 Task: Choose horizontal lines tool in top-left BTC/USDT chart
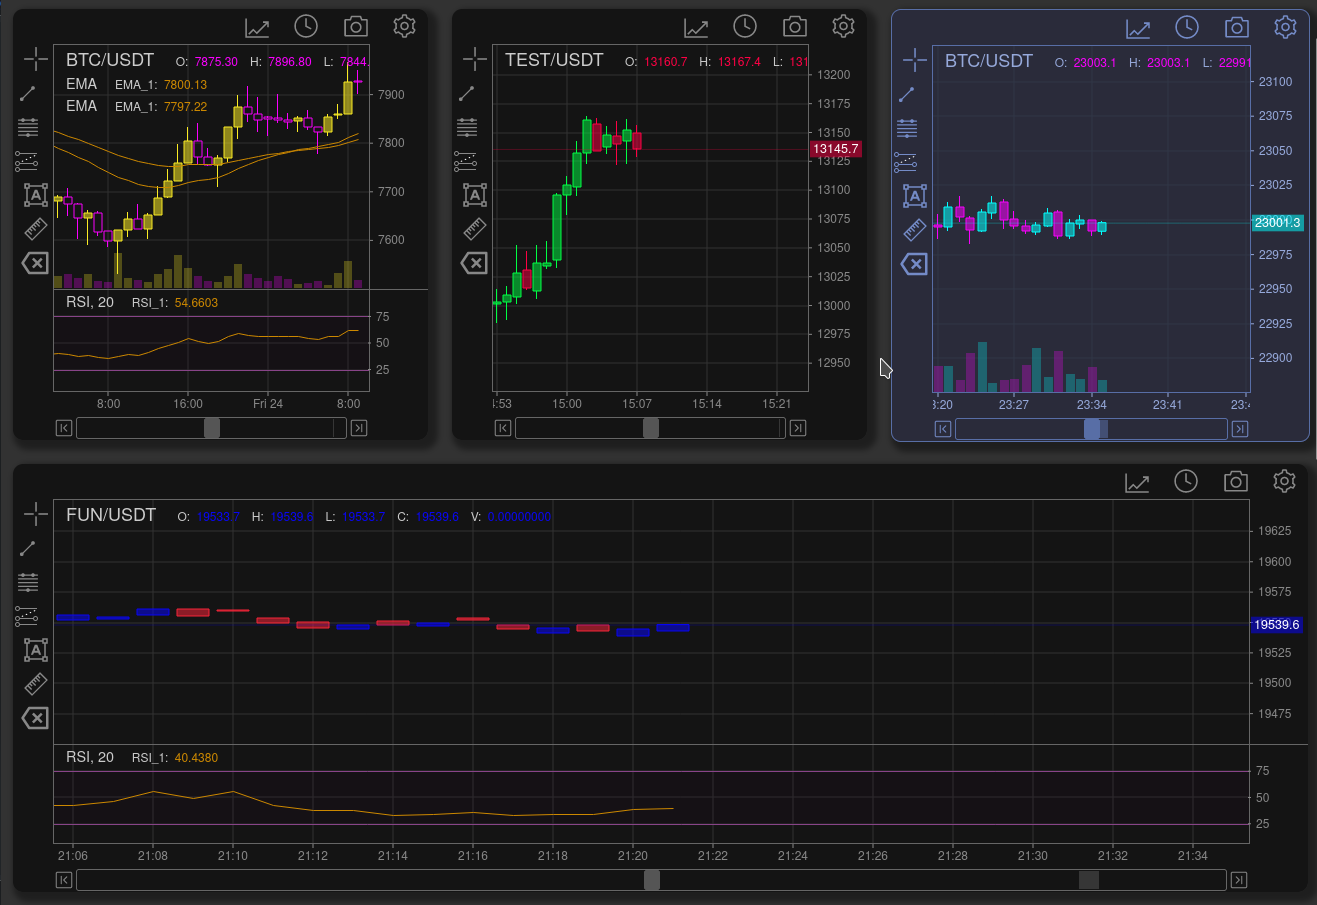click(x=28, y=127)
